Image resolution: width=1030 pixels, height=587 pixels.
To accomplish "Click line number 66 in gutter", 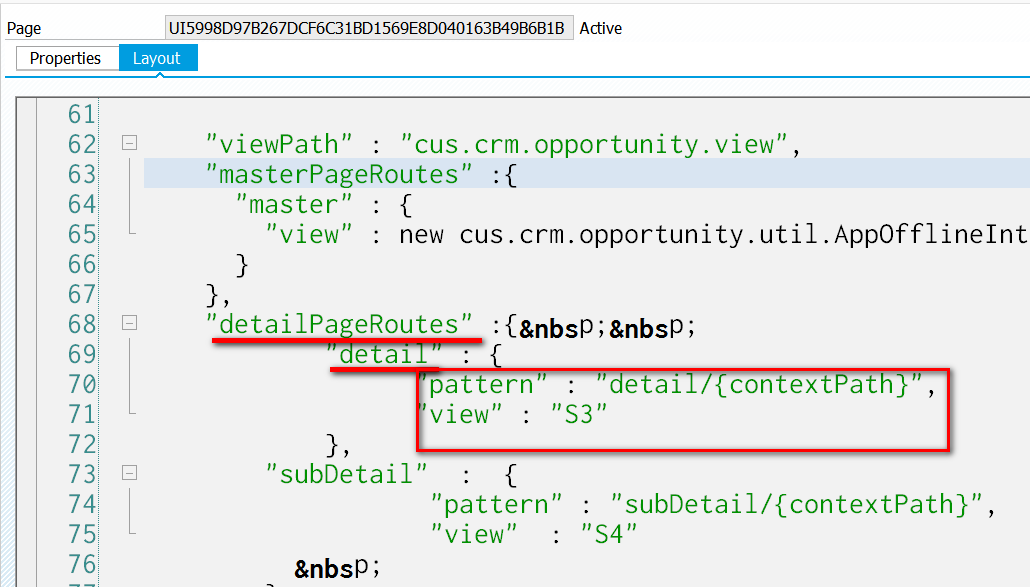I will click(x=82, y=265).
